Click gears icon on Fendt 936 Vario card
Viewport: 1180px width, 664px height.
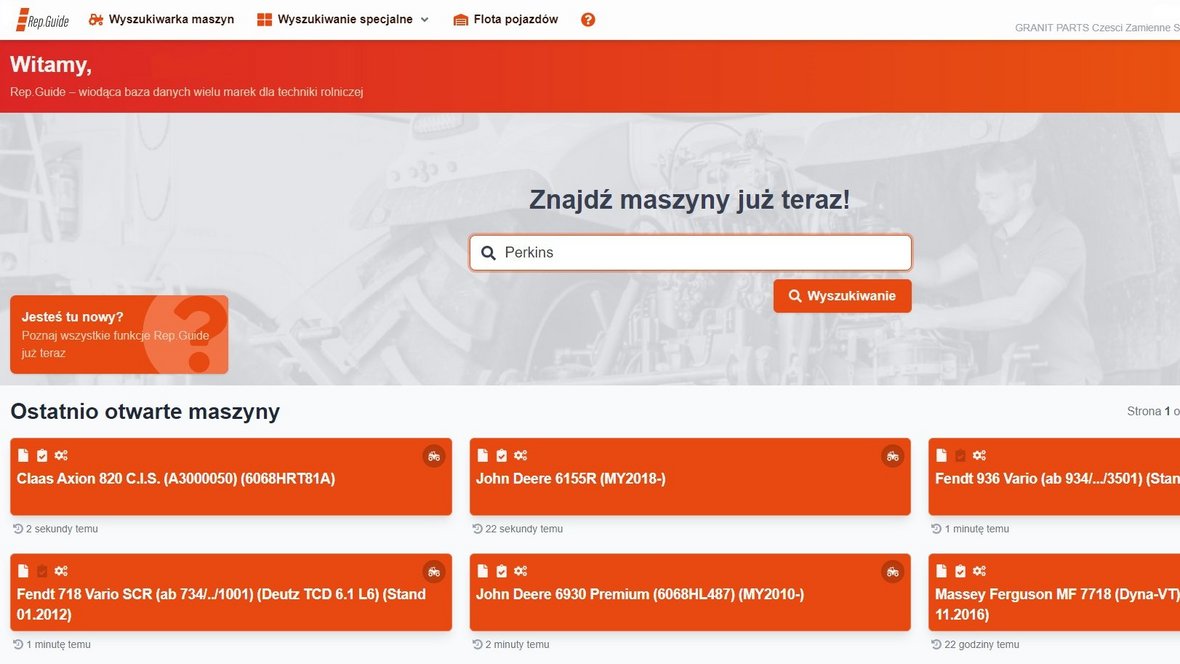(979, 455)
